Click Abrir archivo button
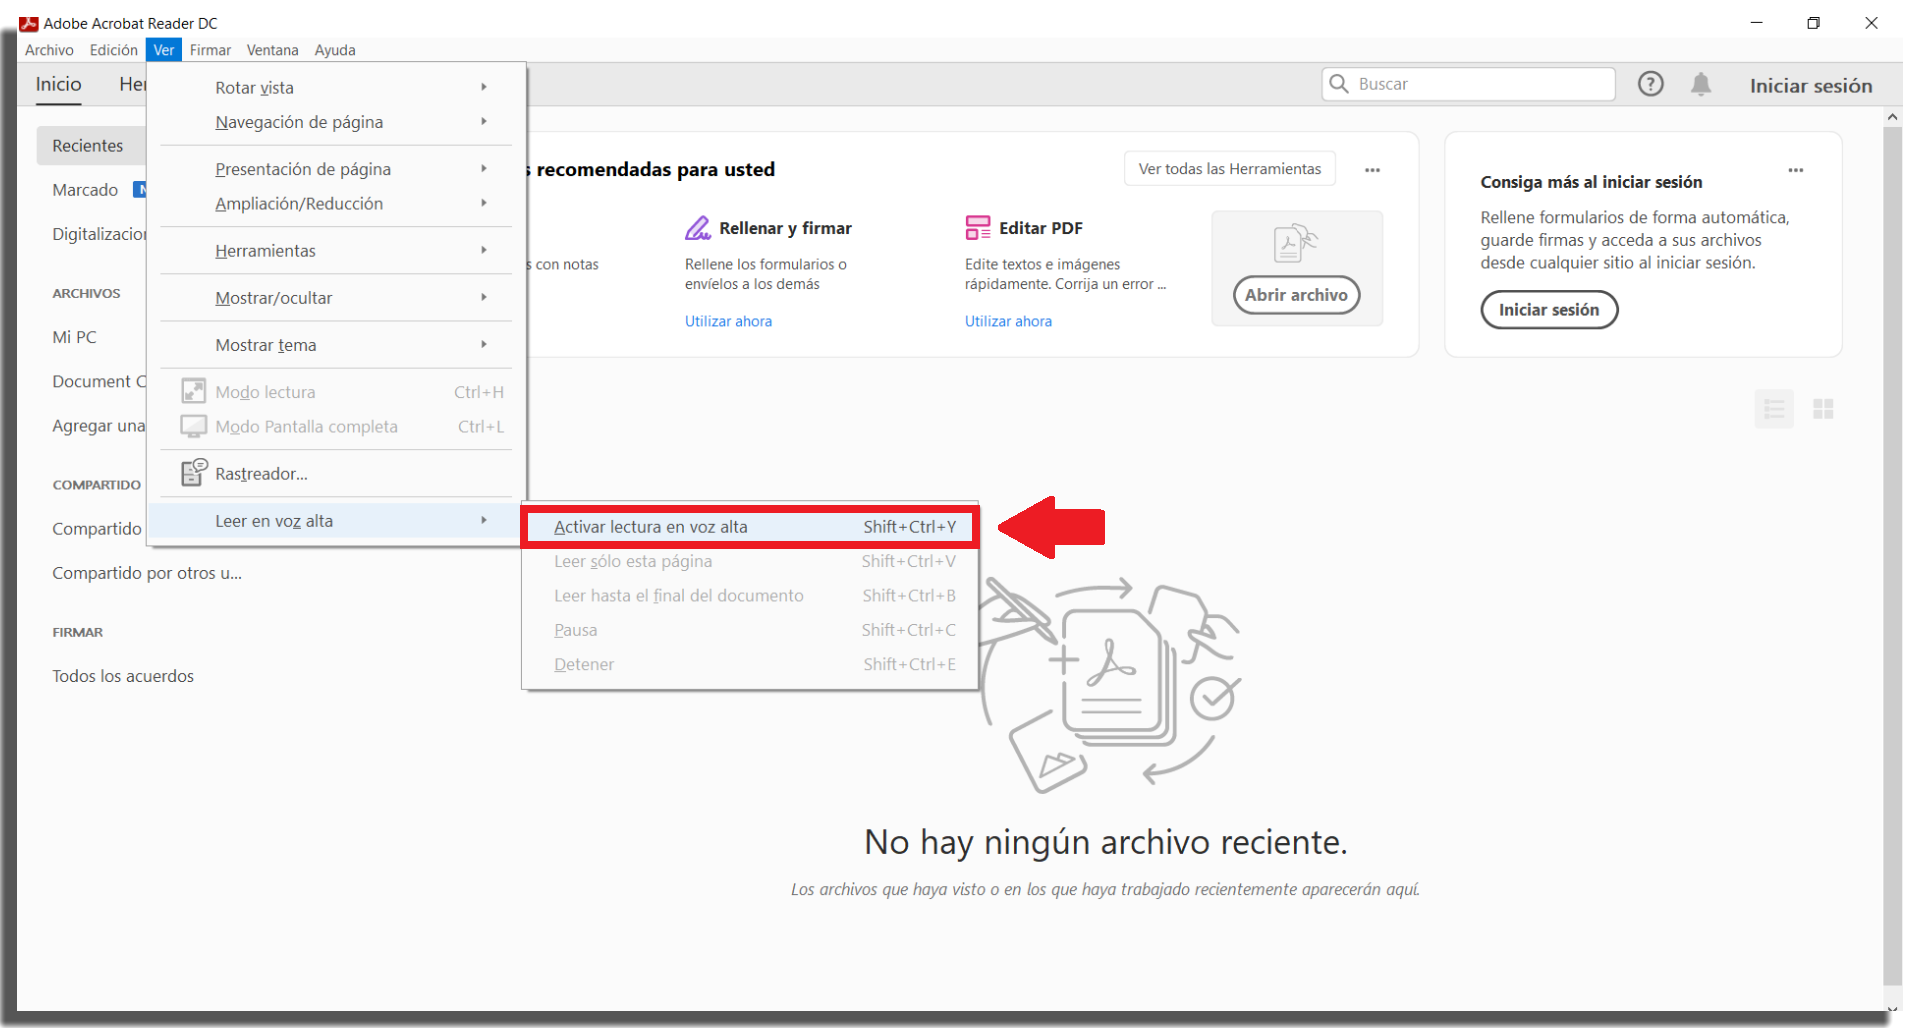Image resolution: width=1920 pixels, height=1028 pixels. coord(1296,294)
